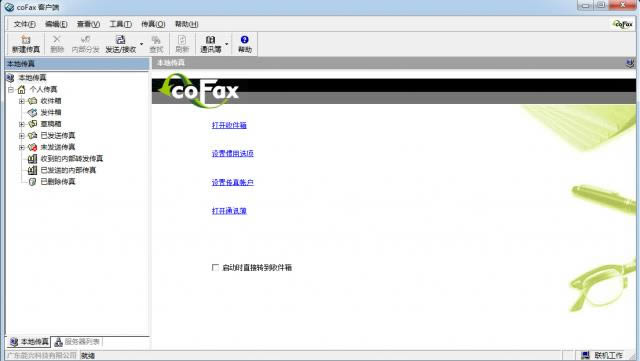
Task: Select 未发送传真 label in the tree
Action: pyautogui.click(x=58, y=147)
